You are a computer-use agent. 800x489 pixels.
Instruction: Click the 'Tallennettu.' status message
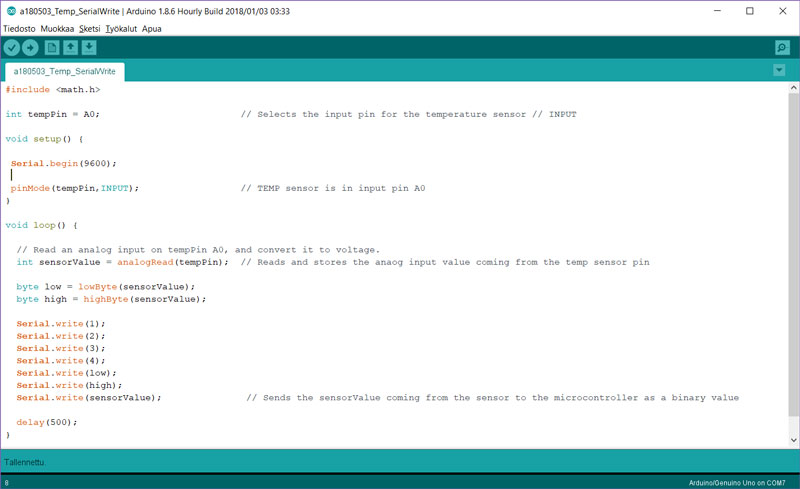click(24, 462)
